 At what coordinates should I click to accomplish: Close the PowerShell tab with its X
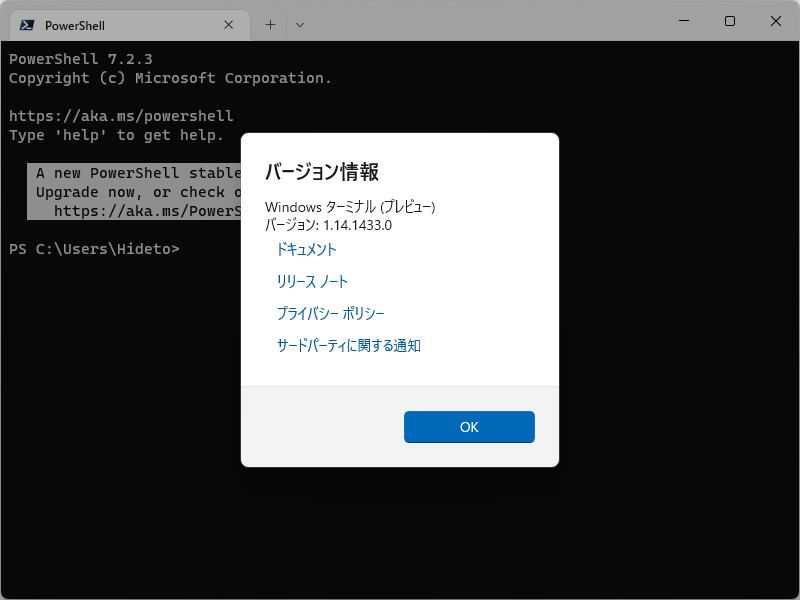pos(228,24)
